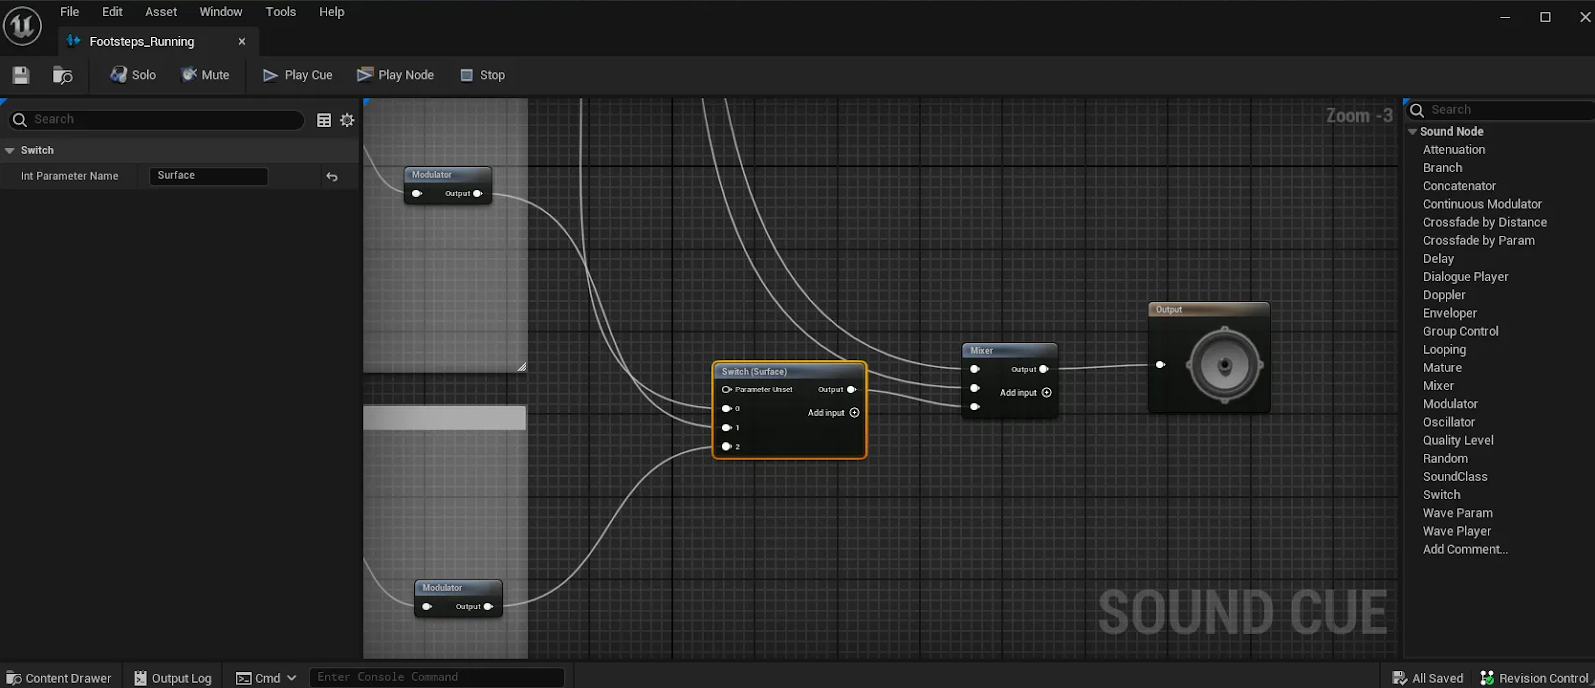Click Add input on Mixer node
The width and height of the screenshot is (1595, 688).
click(1026, 393)
